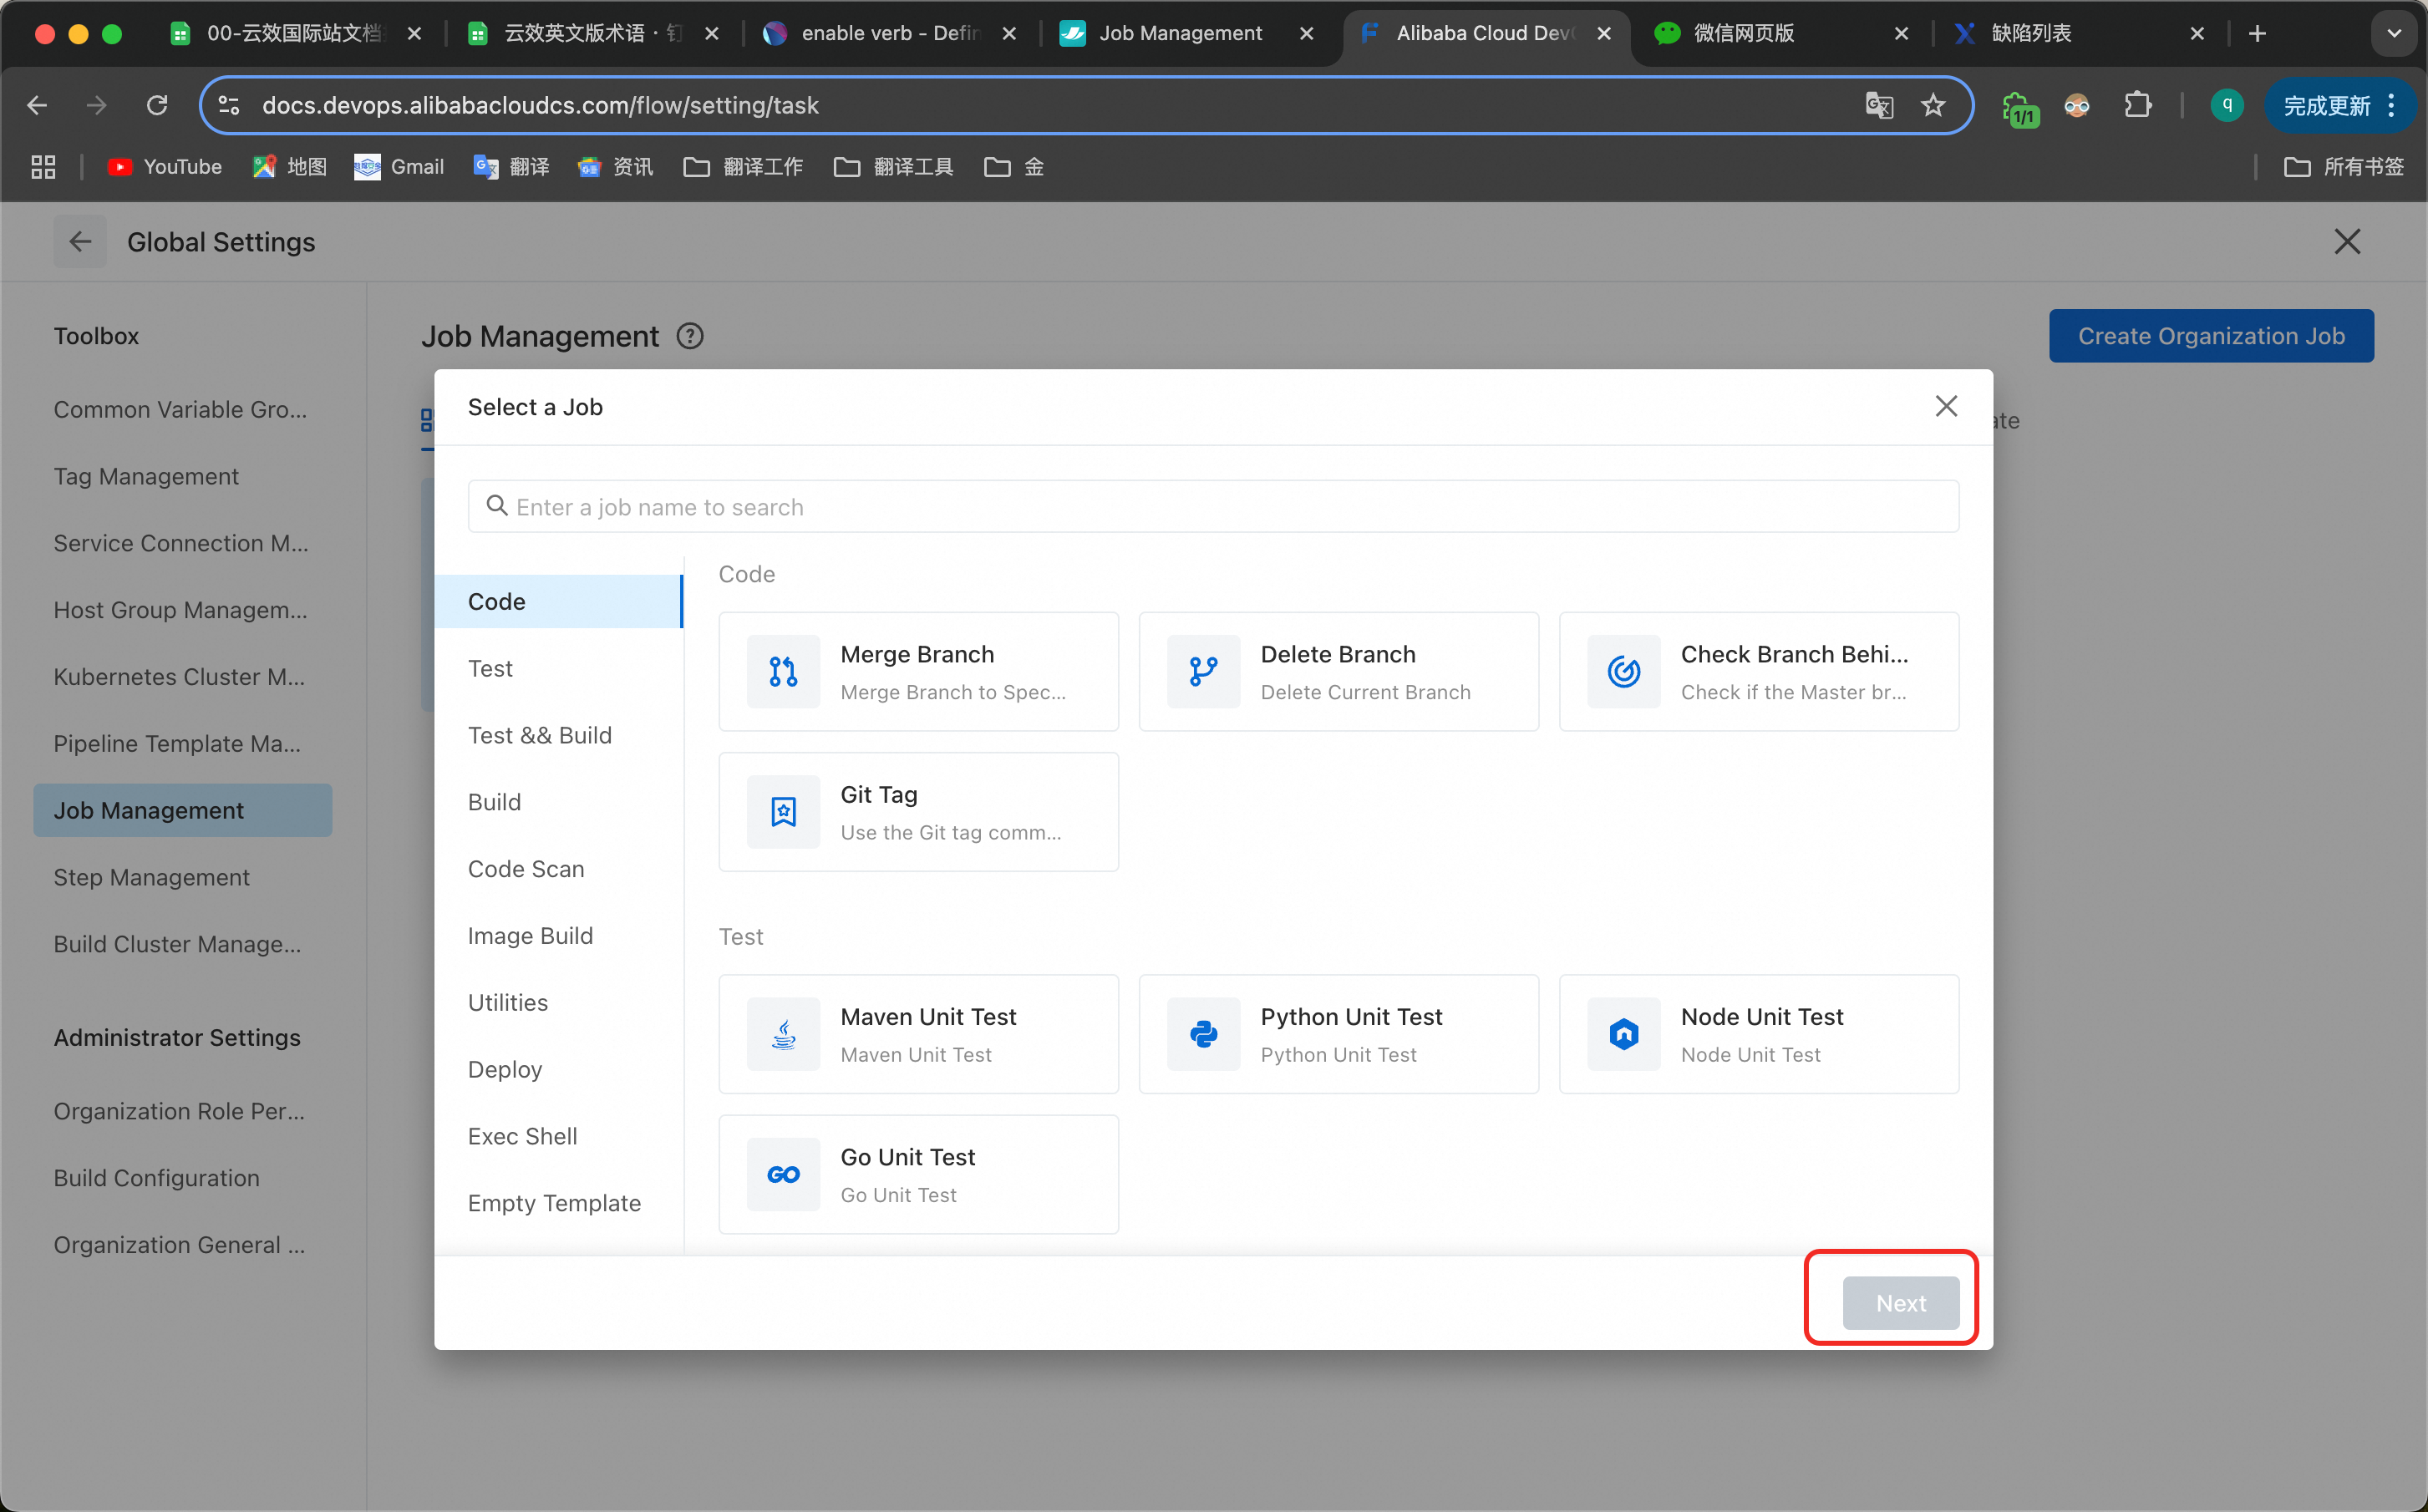The height and width of the screenshot is (1512, 2428).
Task: Select the Merge Branch job icon
Action: 783,672
